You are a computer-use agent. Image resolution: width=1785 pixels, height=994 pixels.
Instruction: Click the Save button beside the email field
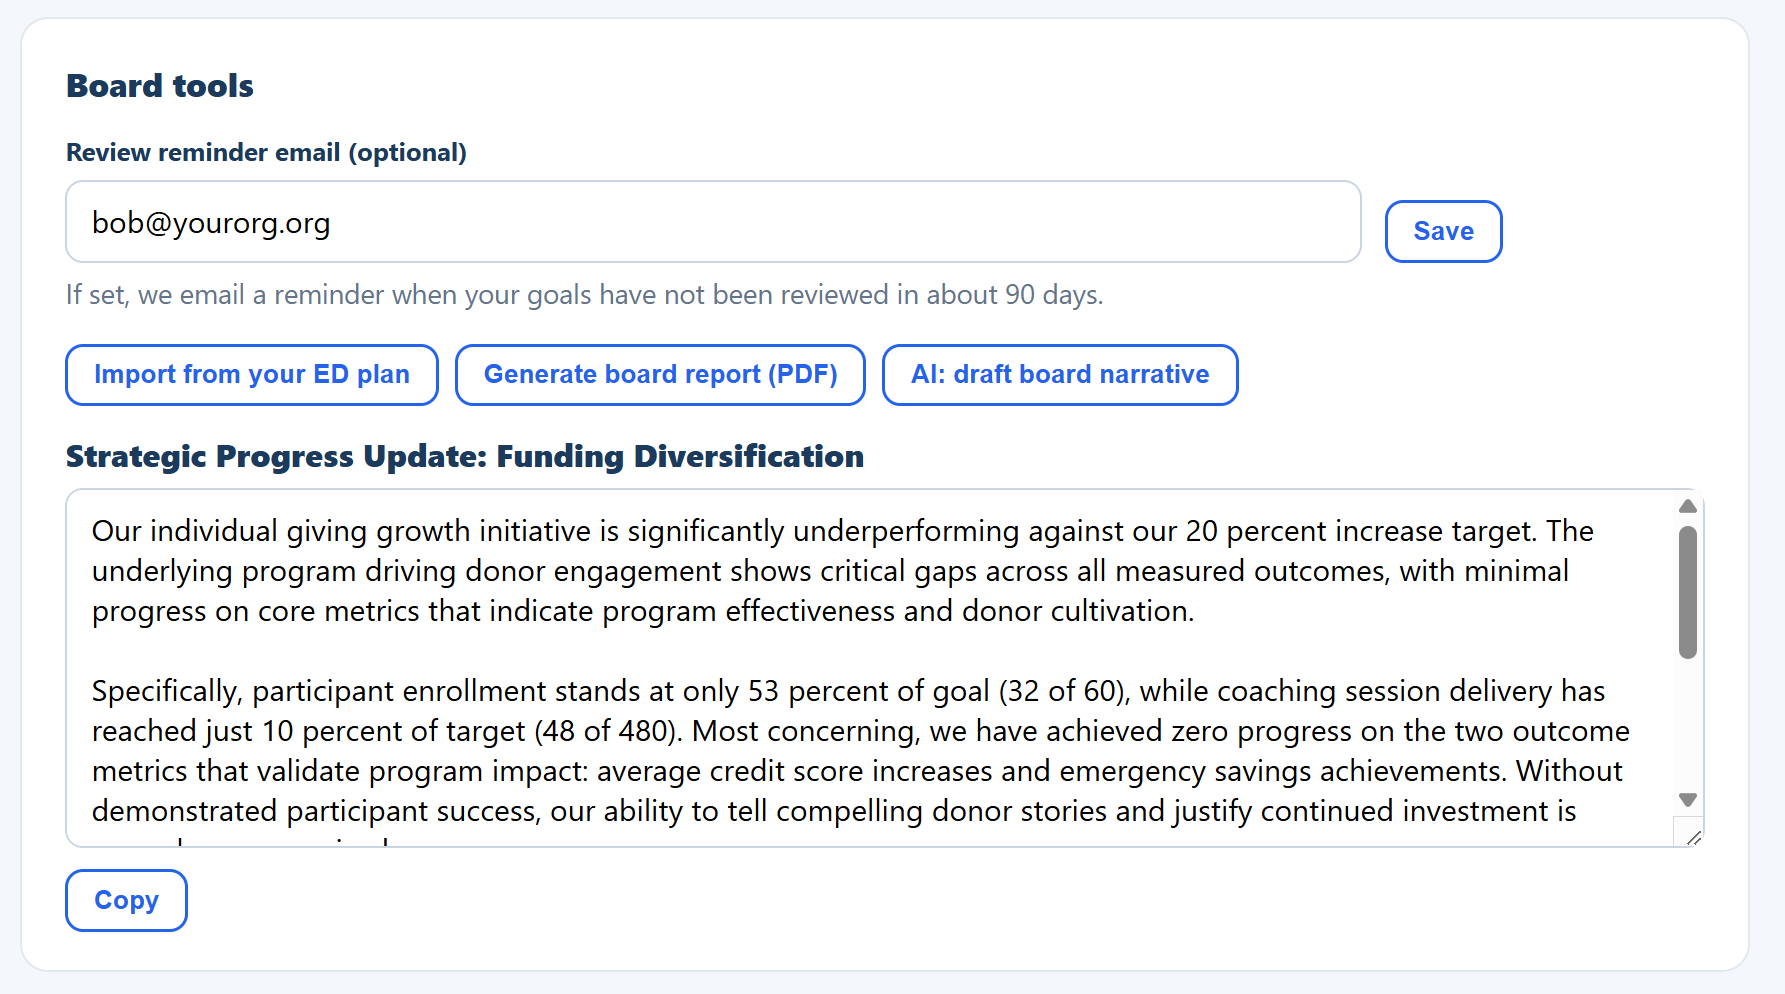1443,231
